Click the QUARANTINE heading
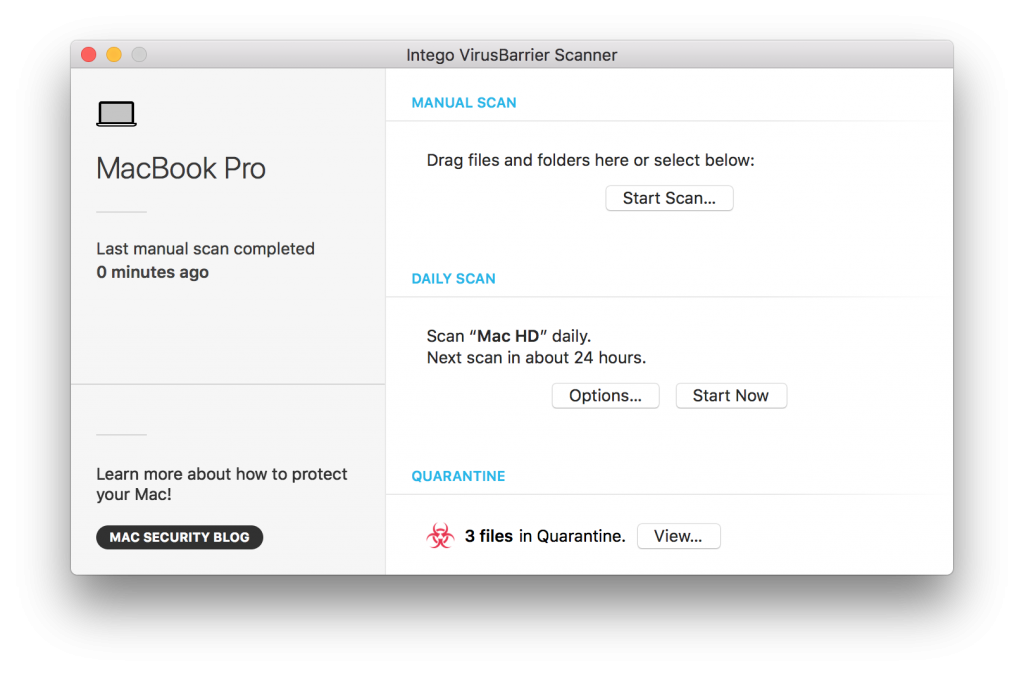Screen dimensions: 1024x676 pos(458,476)
